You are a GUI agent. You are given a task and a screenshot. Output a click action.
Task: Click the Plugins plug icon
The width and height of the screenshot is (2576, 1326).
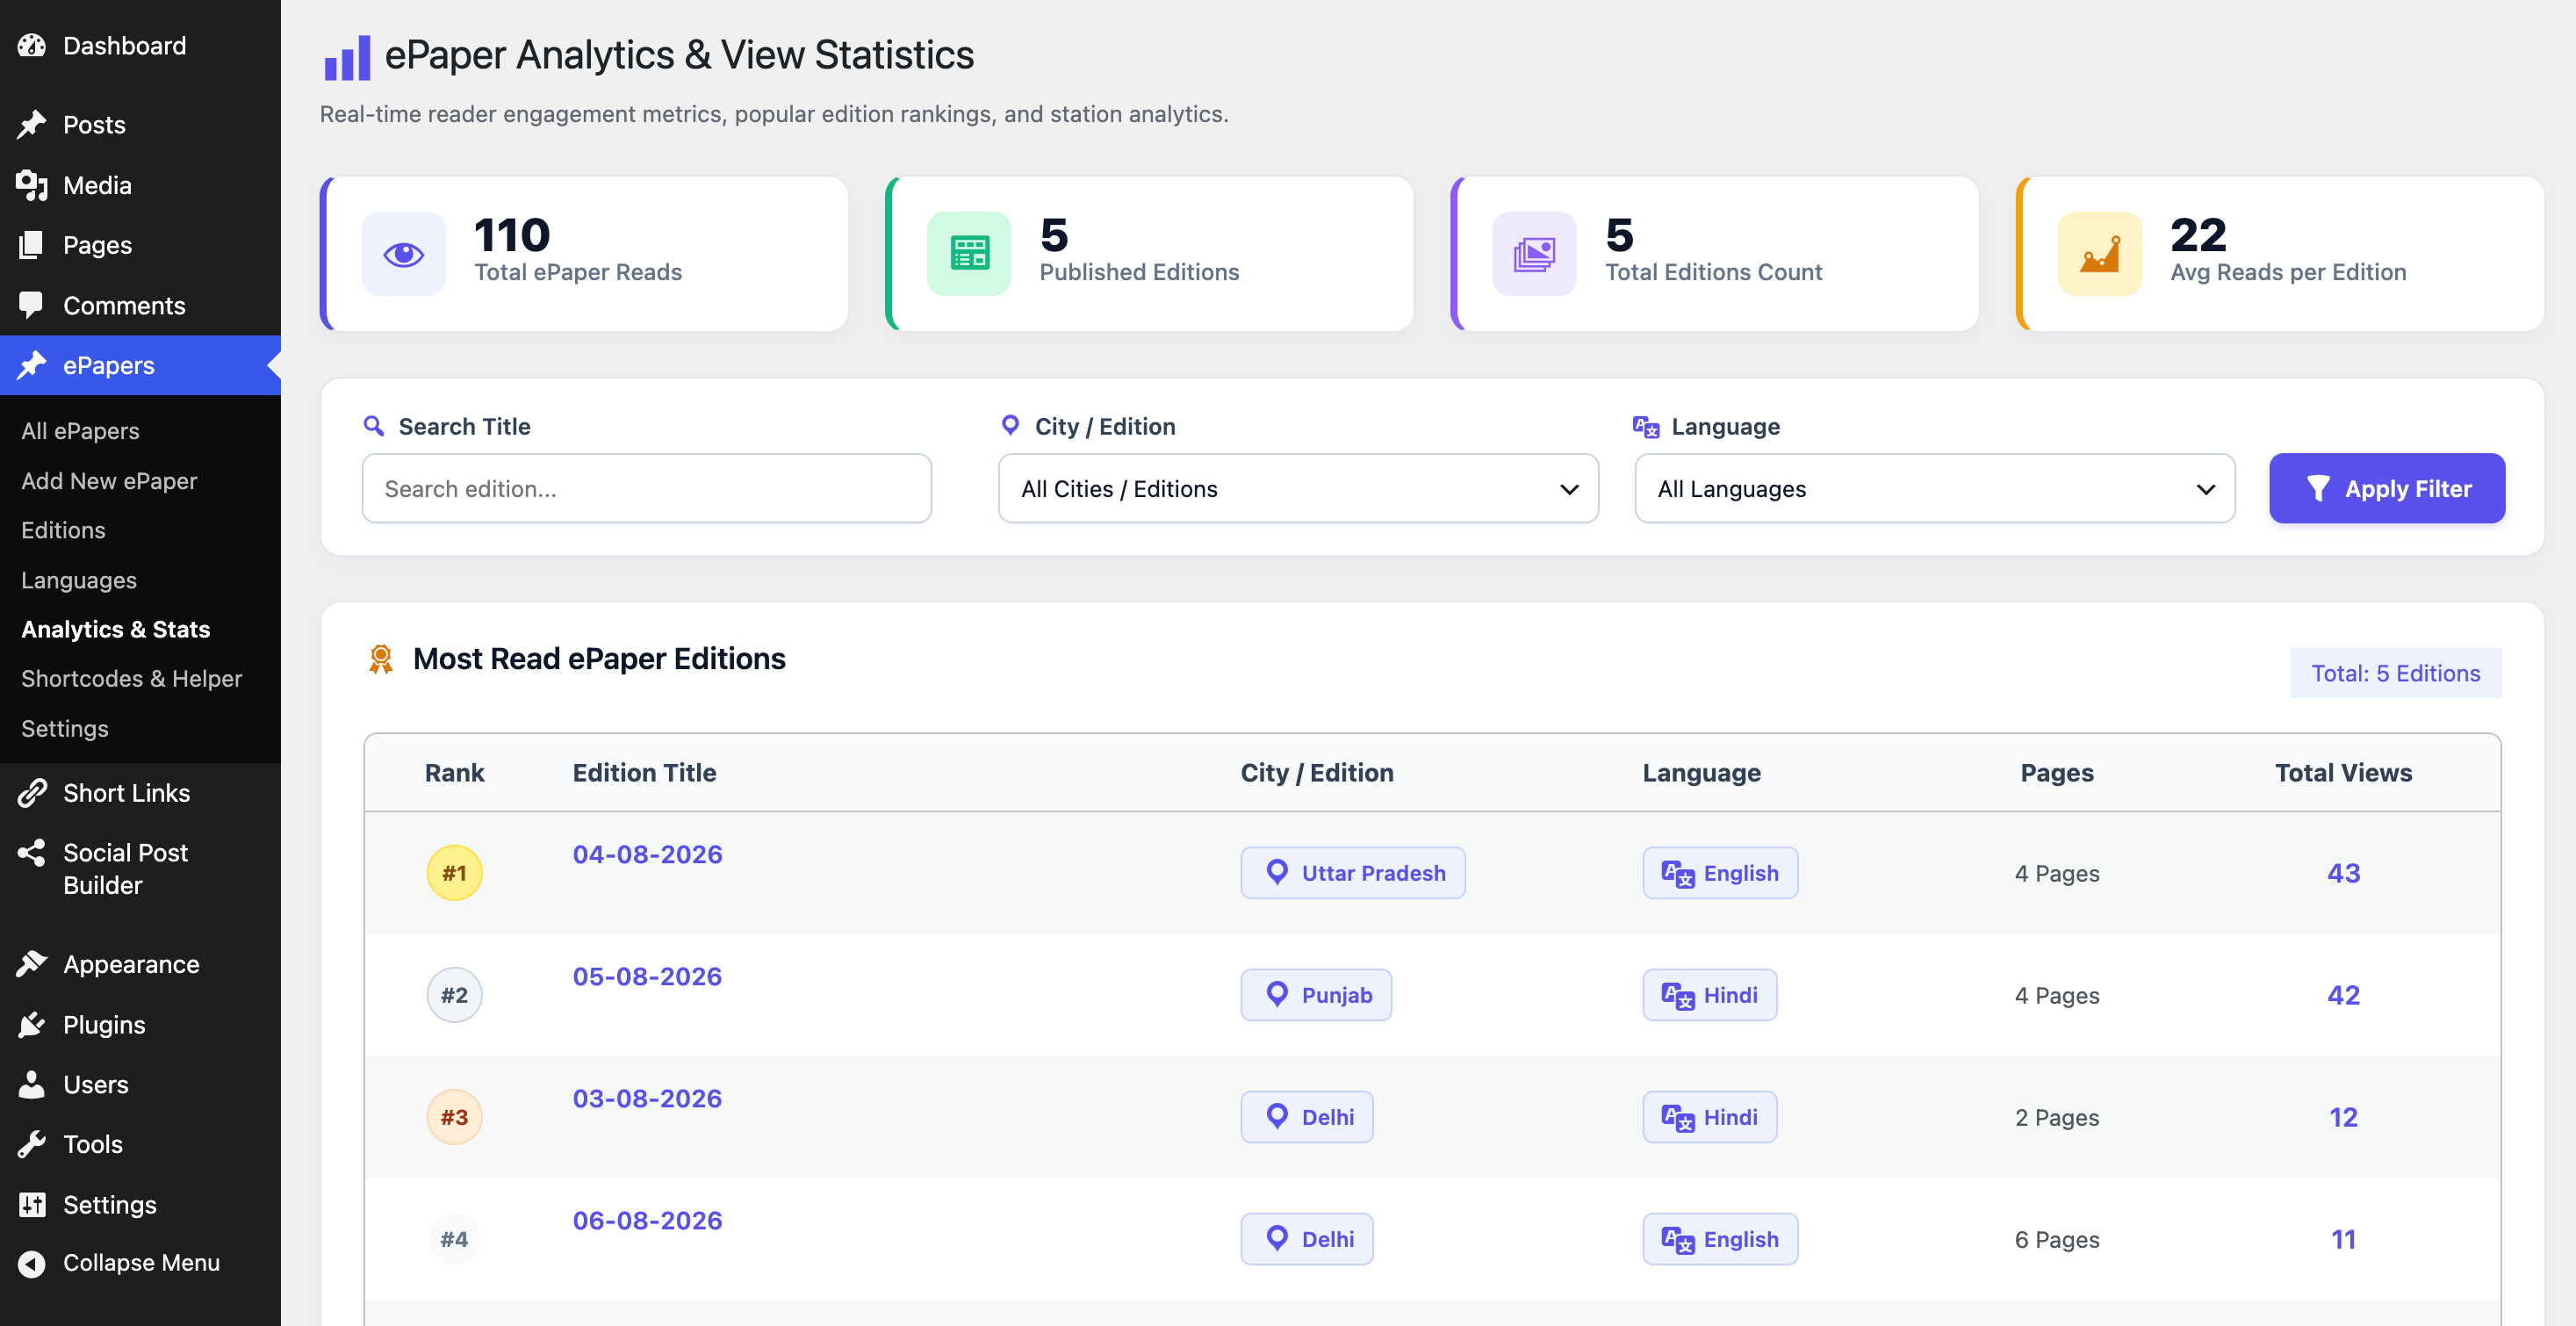point(32,1025)
